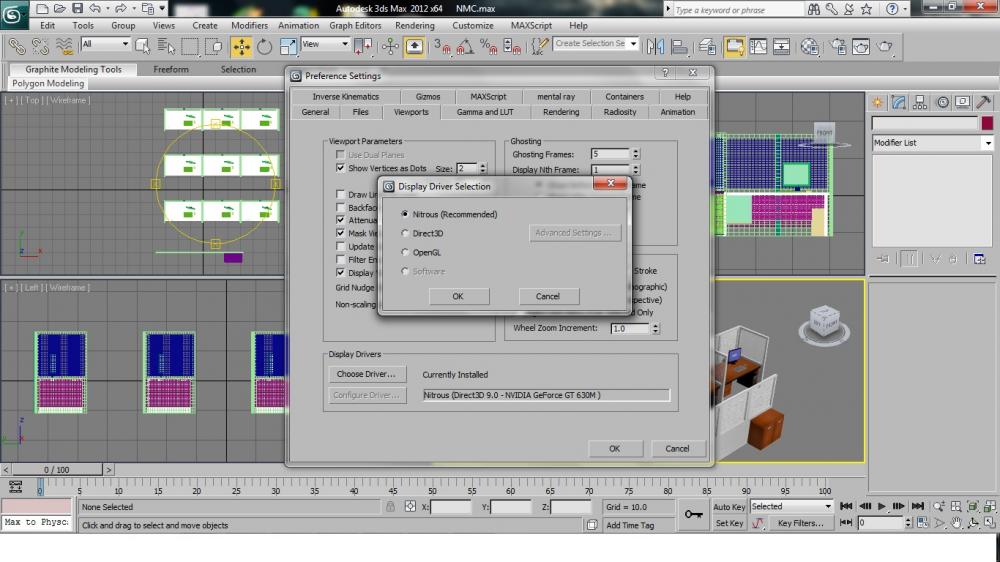
Task: Adjust Wheel Zoom Increment spinner arrows
Action: pos(655,329)
